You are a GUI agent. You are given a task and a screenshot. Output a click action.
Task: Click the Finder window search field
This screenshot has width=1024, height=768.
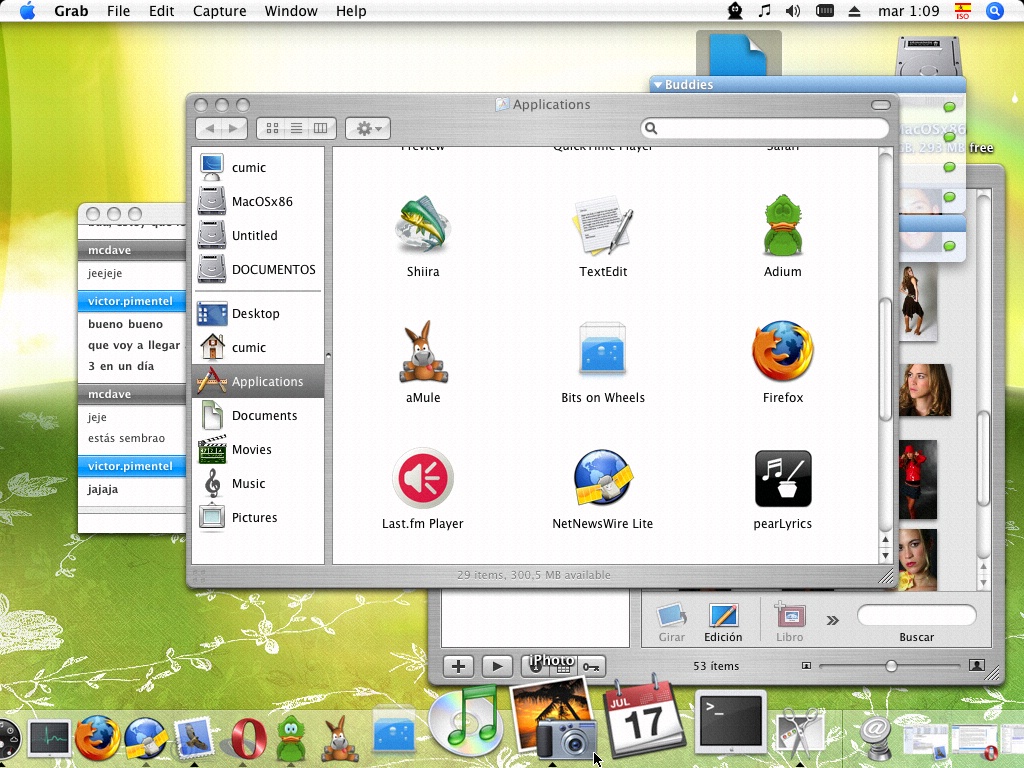point(765,128)
